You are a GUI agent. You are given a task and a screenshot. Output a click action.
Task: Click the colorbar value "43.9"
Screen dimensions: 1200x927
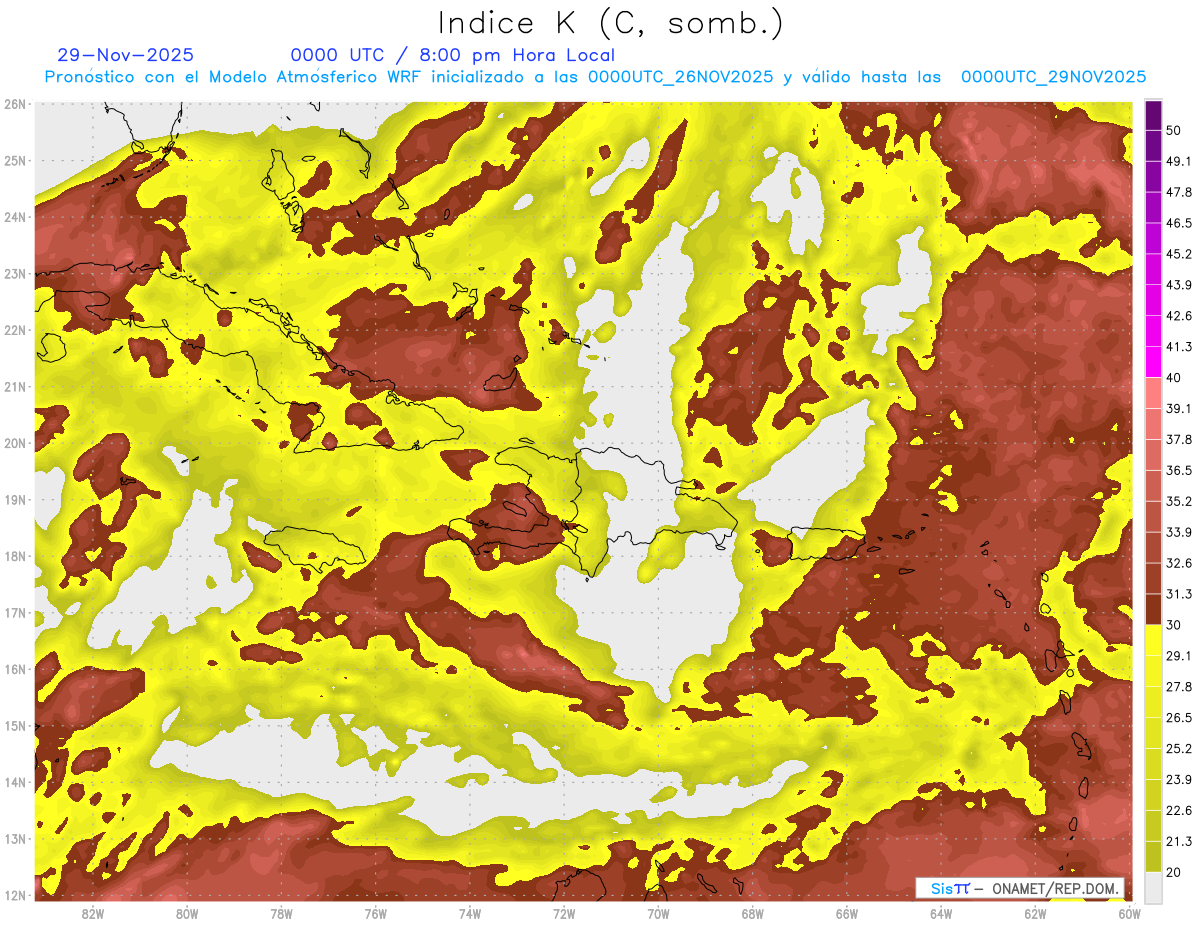pos(1179,285)
